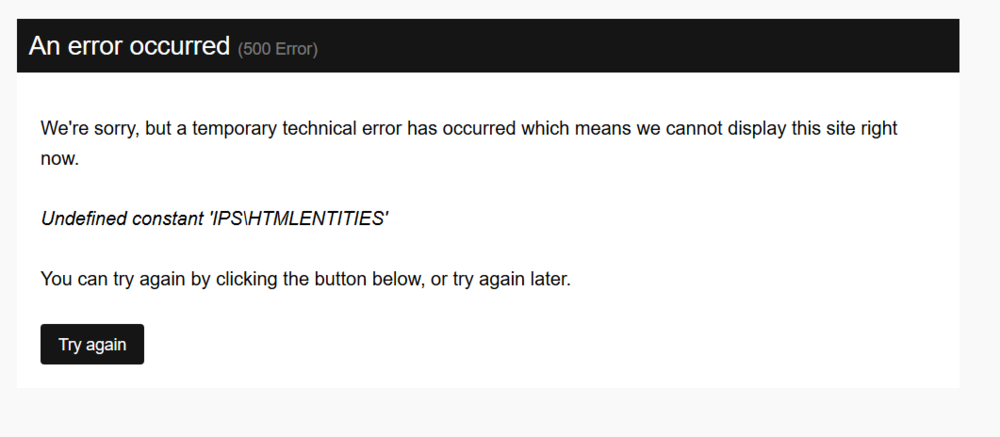The width and height of the screenshot is (1000, 437).
Task: Click the italic "Undefined constant" error line
Action: pyautogui.click(x=214, y=219)
